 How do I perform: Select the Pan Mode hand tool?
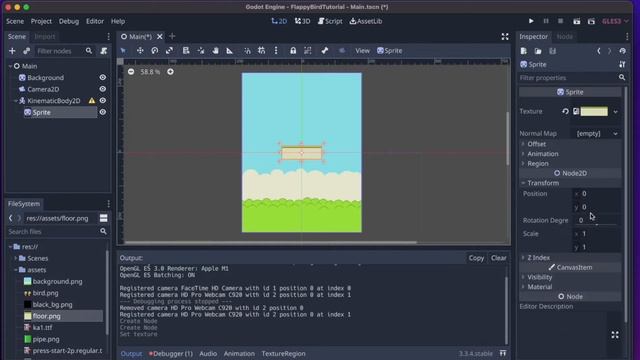[x=215, y=51]
